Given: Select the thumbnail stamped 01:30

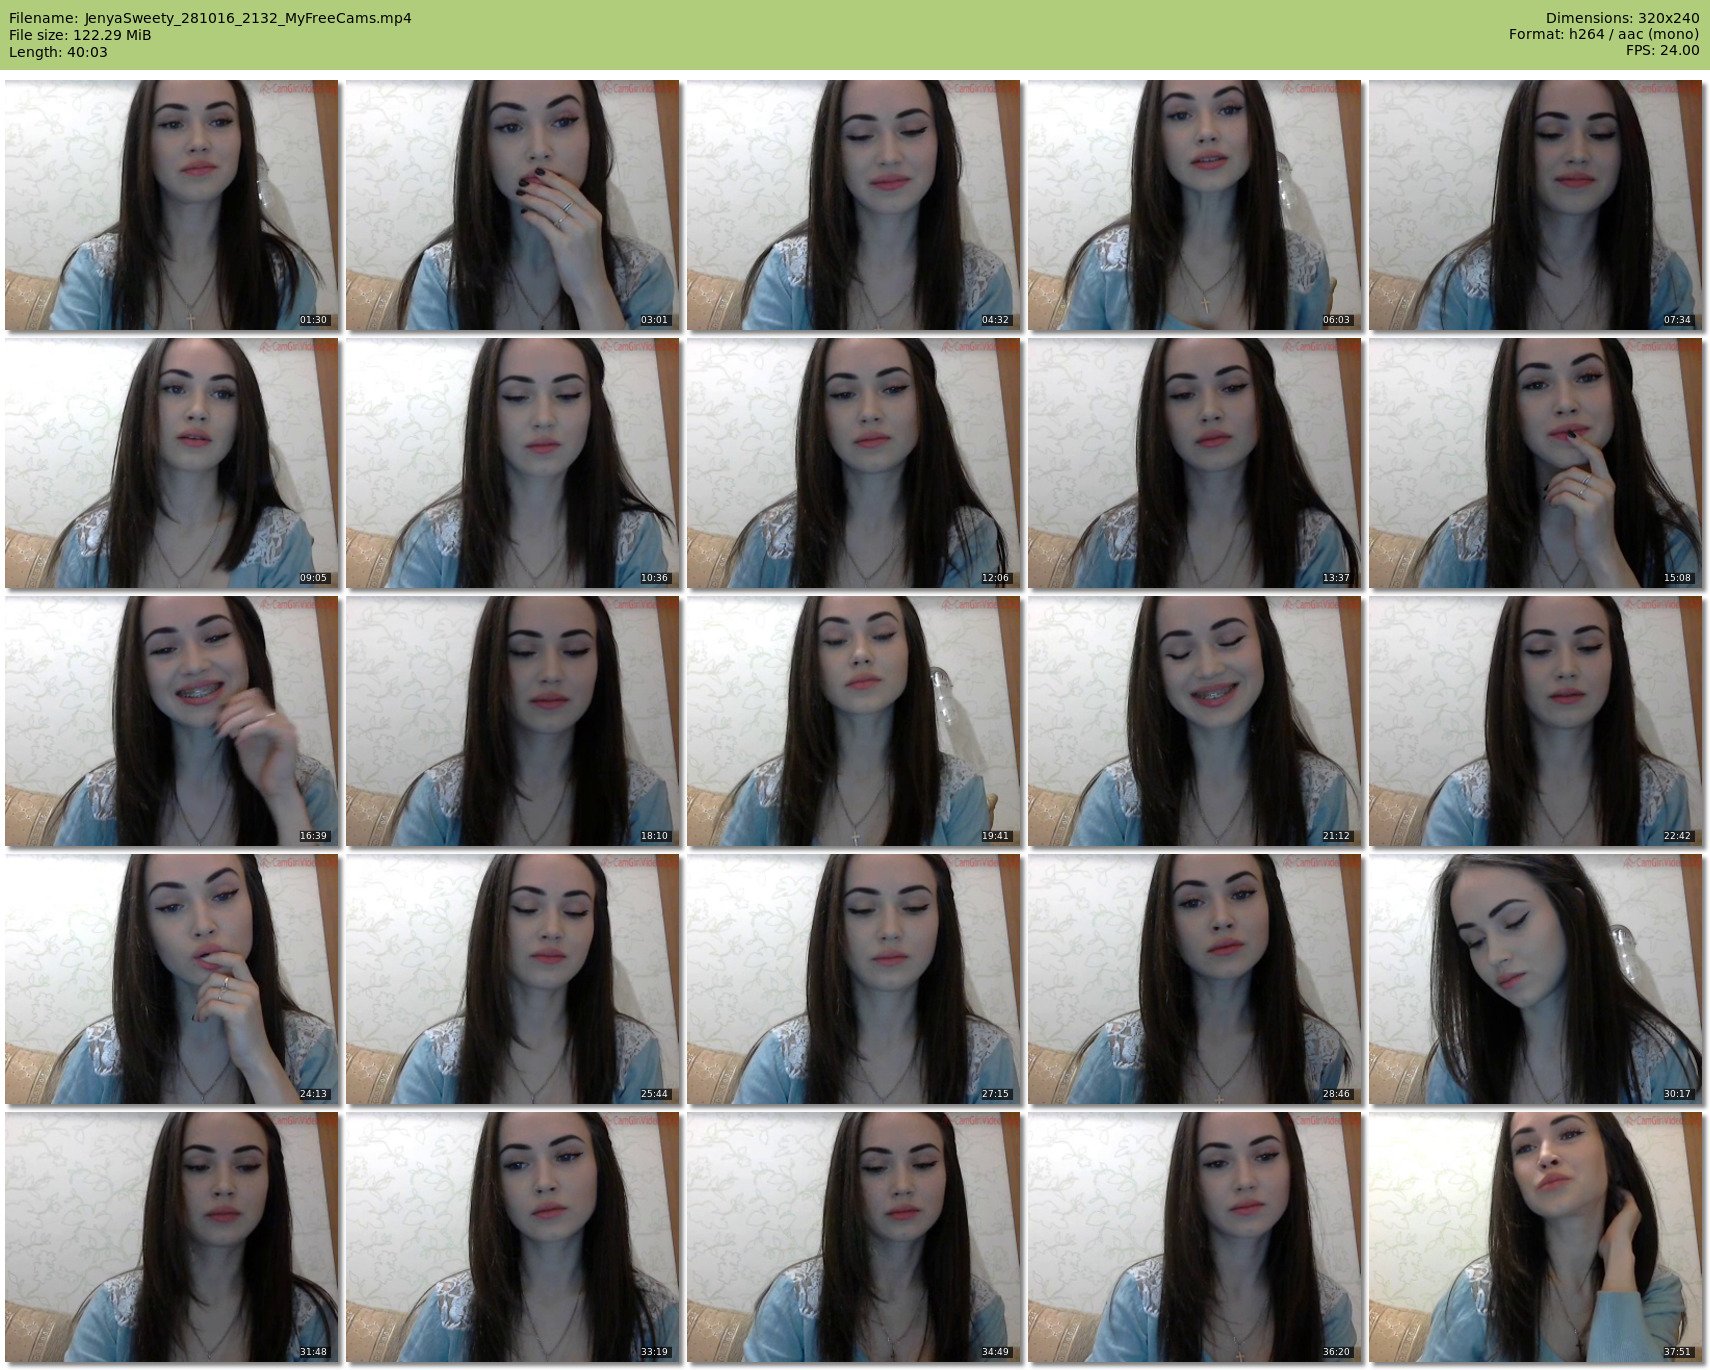Looking at the screenshot, I should point(171,205).
